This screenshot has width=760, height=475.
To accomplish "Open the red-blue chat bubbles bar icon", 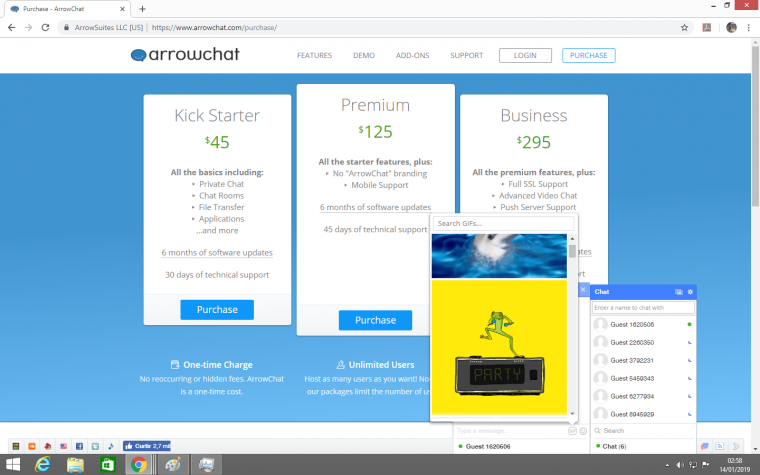I will (705, 446).
